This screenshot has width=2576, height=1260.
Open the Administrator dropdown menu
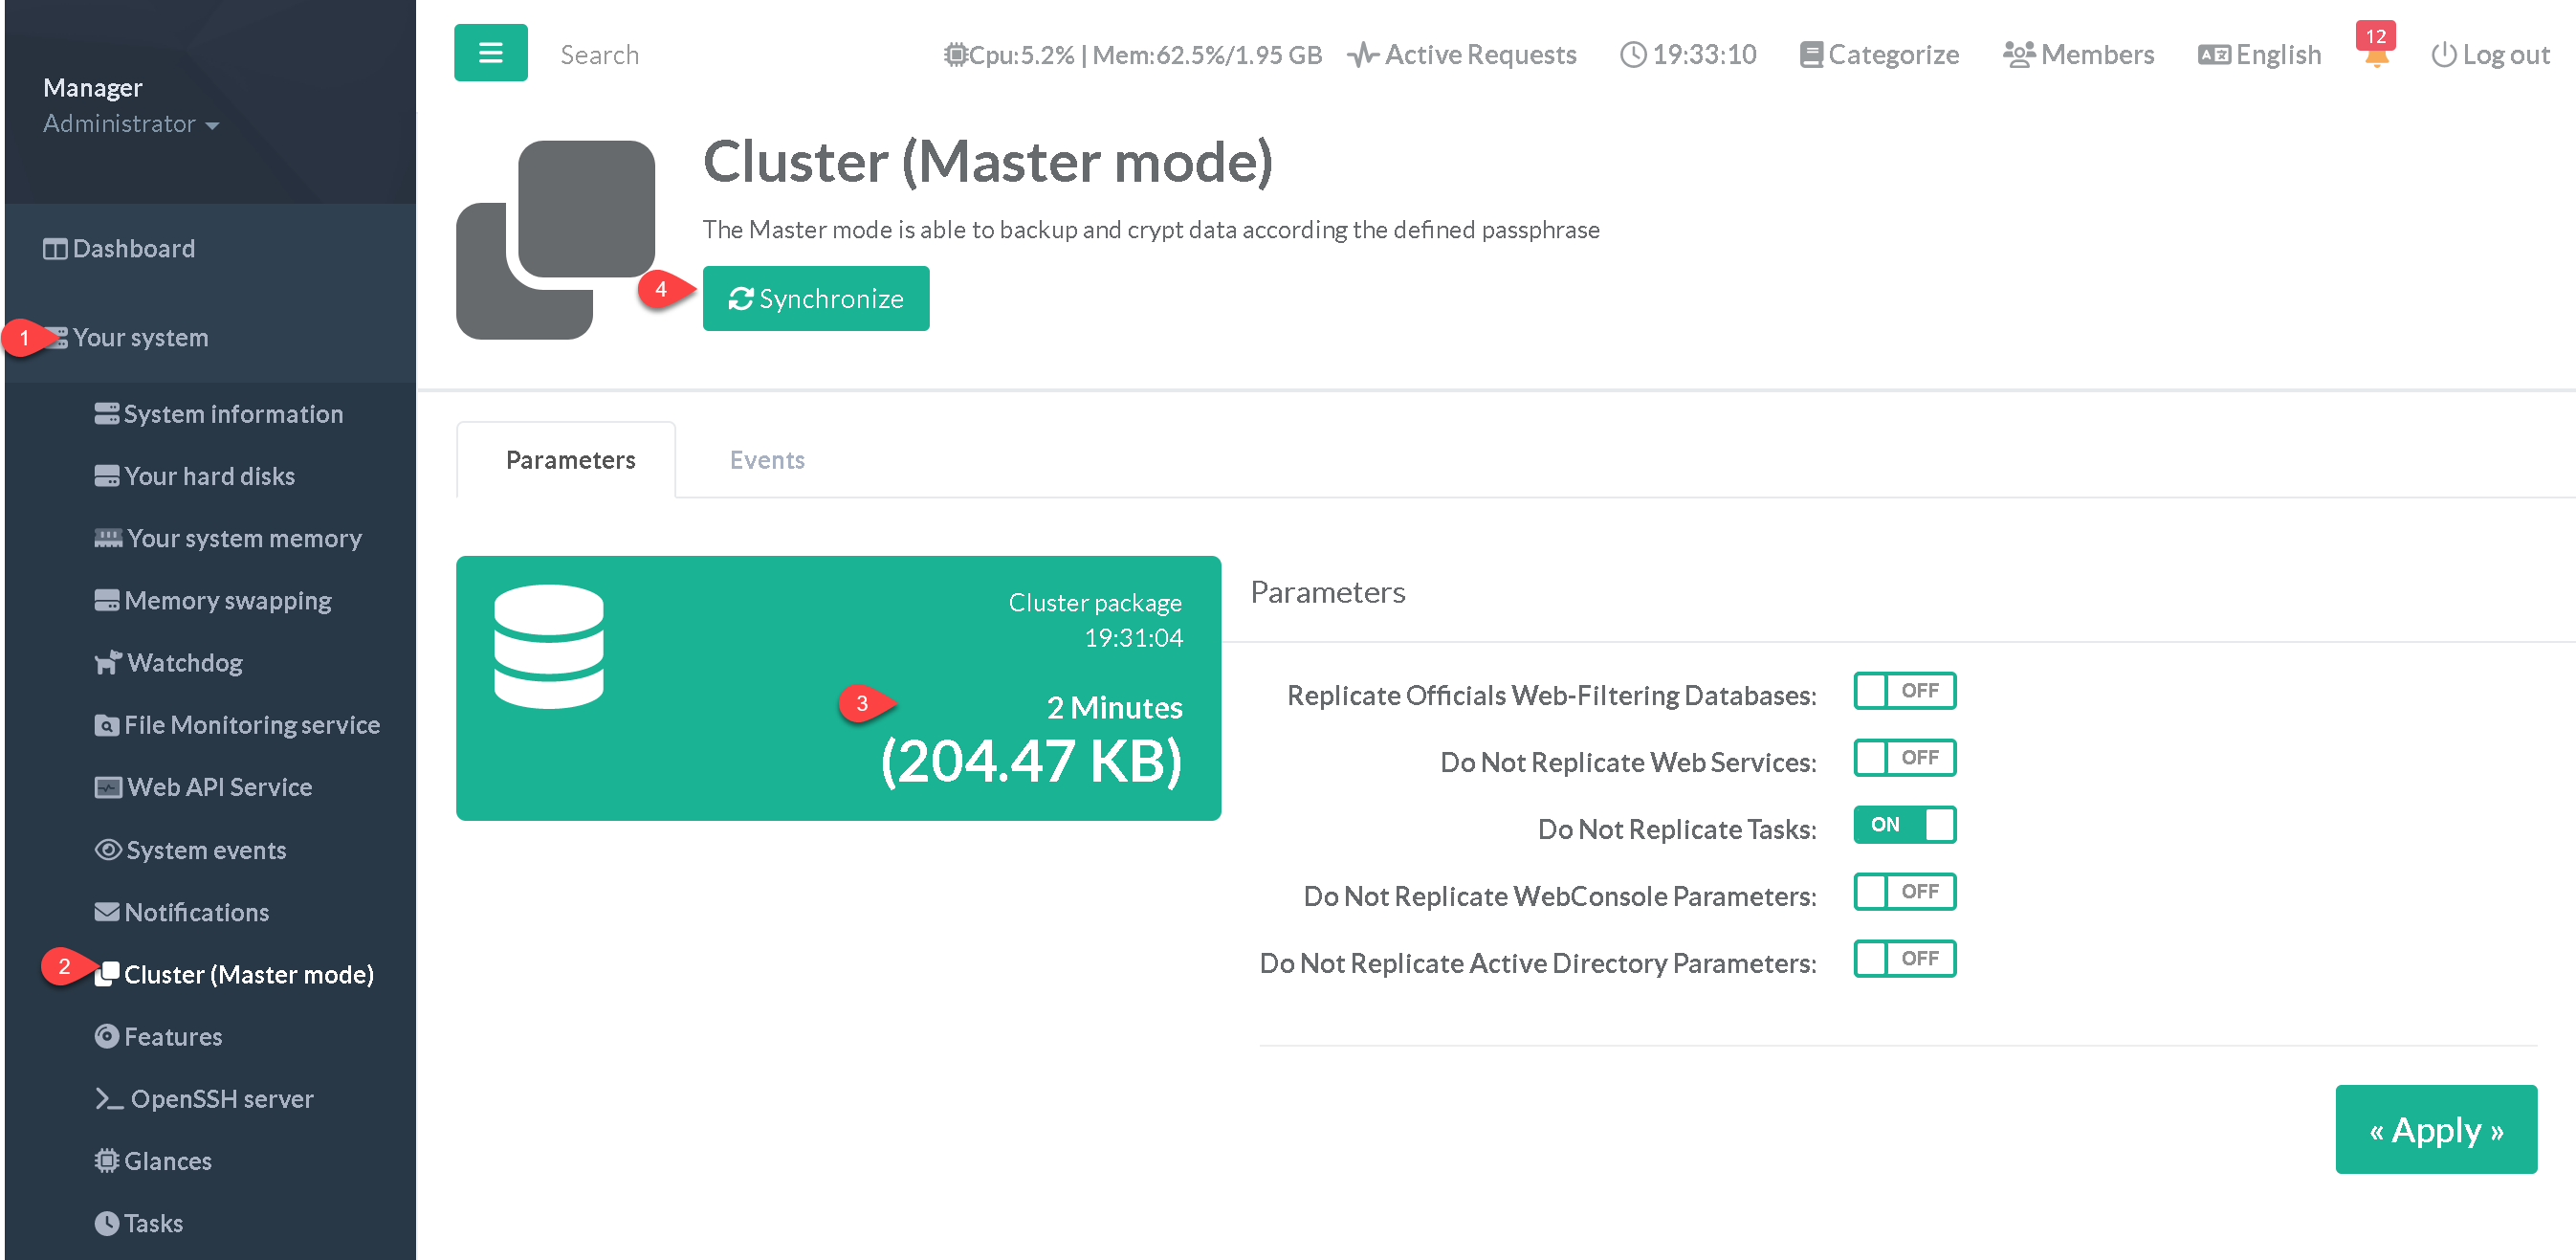pyautogui.click(x=131, y=124)
